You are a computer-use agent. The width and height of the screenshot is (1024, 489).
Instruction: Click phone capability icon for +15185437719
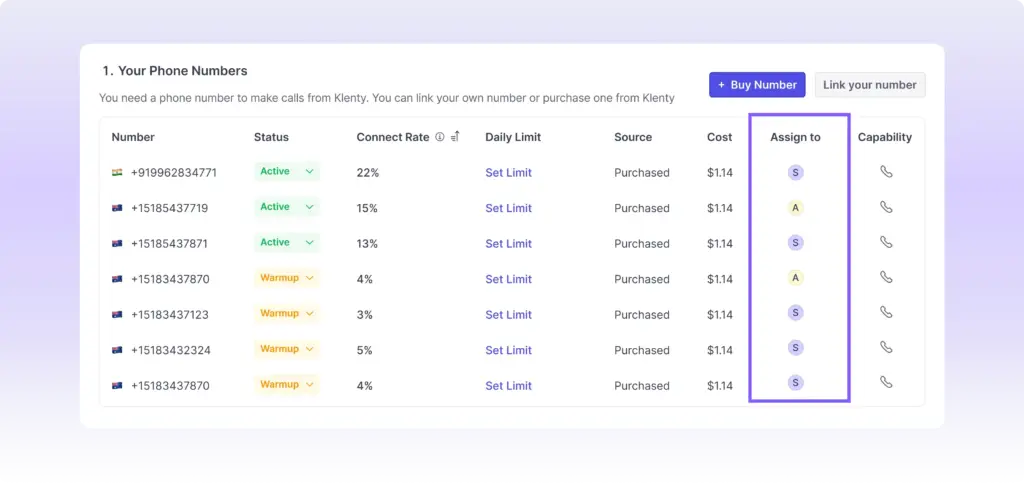[x=886, y=207]
